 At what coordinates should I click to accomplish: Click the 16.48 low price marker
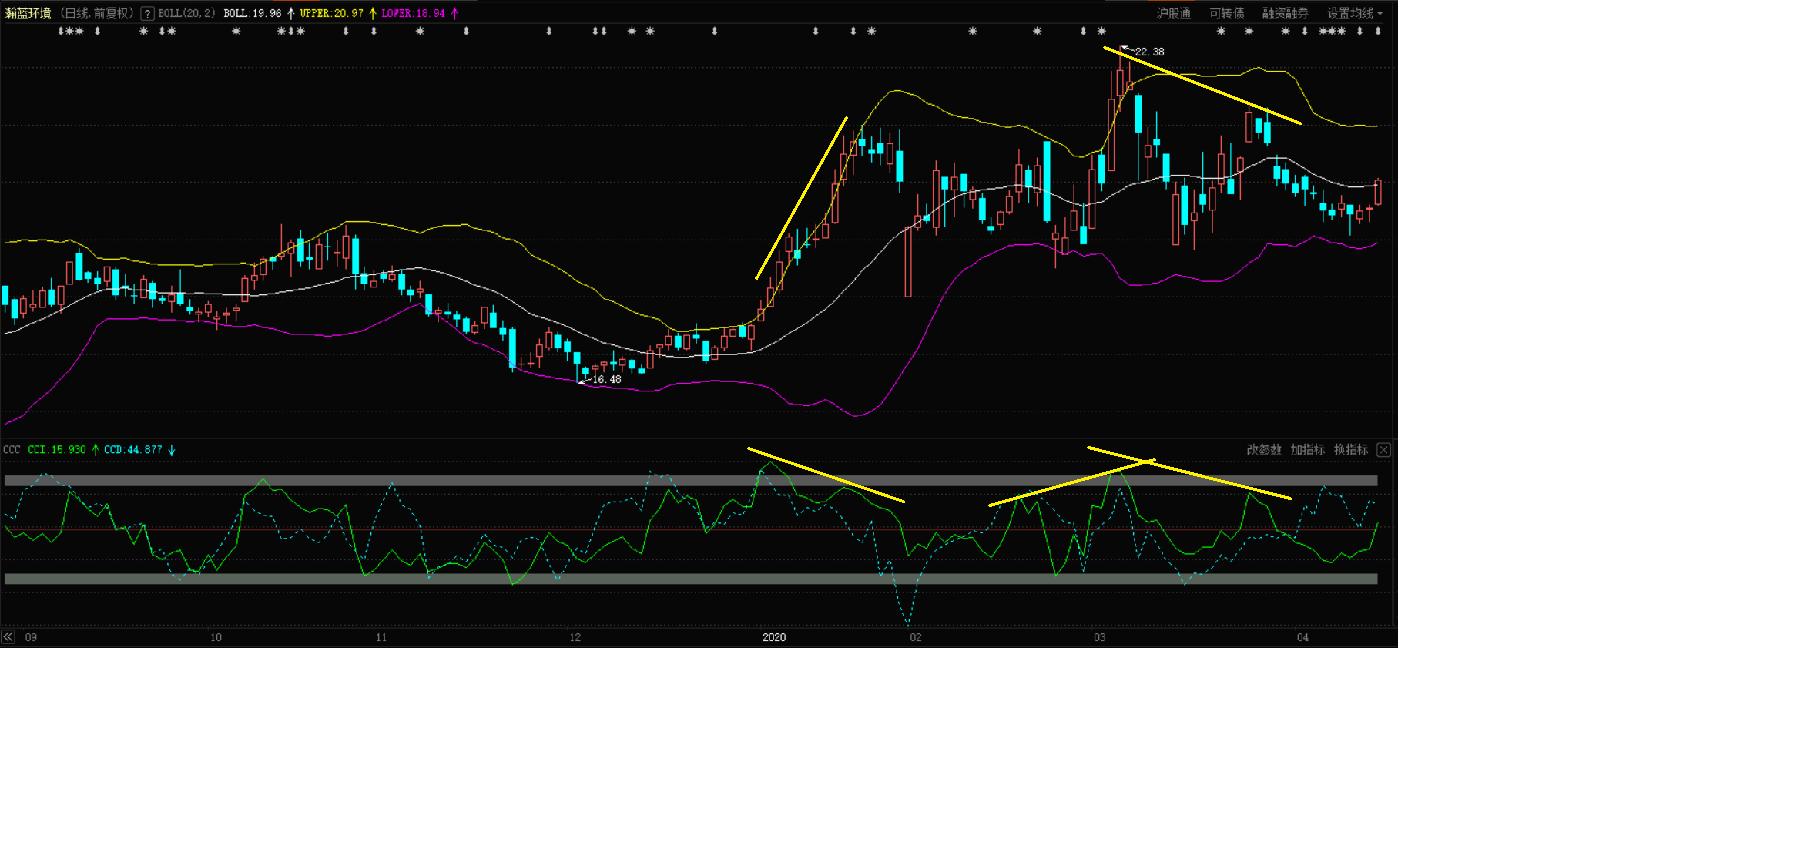[x=606, y=380]
